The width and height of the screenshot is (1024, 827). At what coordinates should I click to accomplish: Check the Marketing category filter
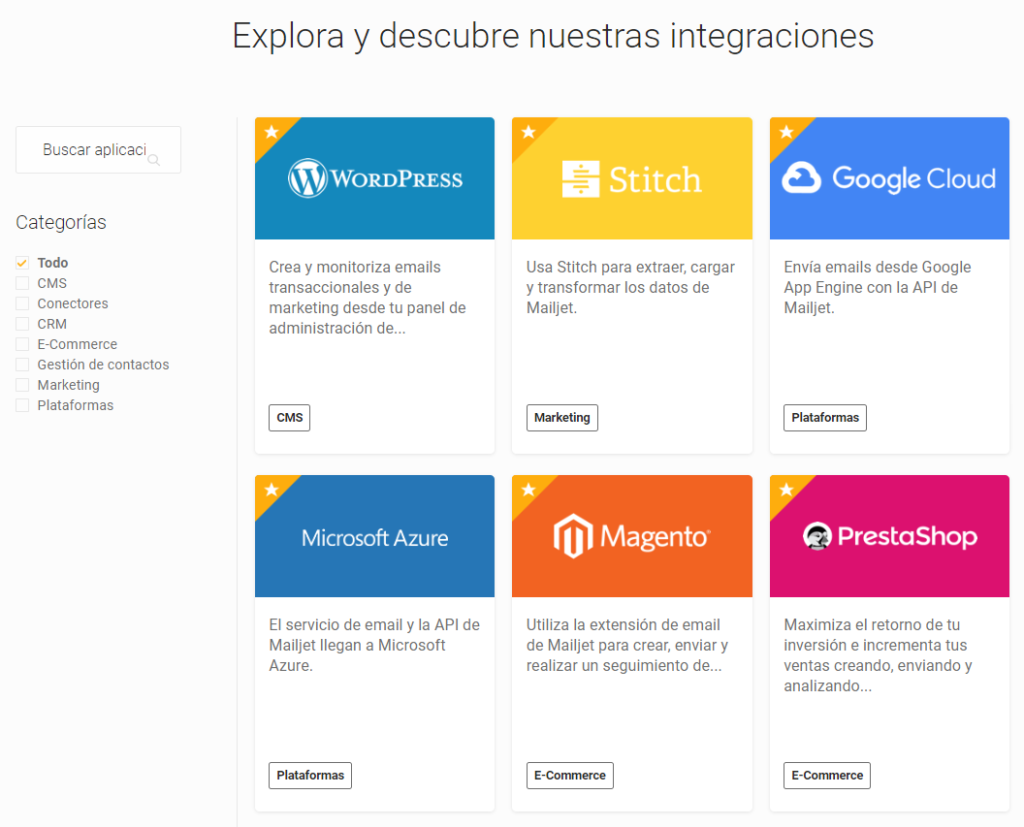pyautogui.click(x=22, y=385)
